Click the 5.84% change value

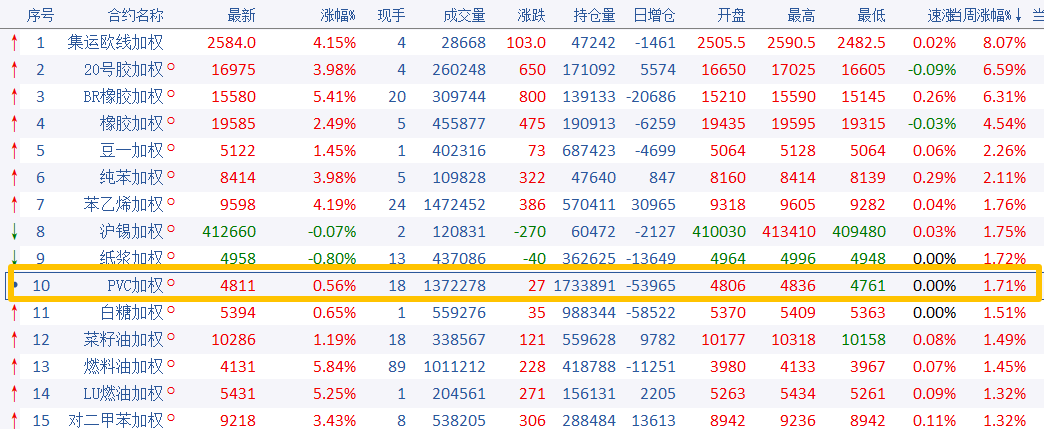[334, 367]
